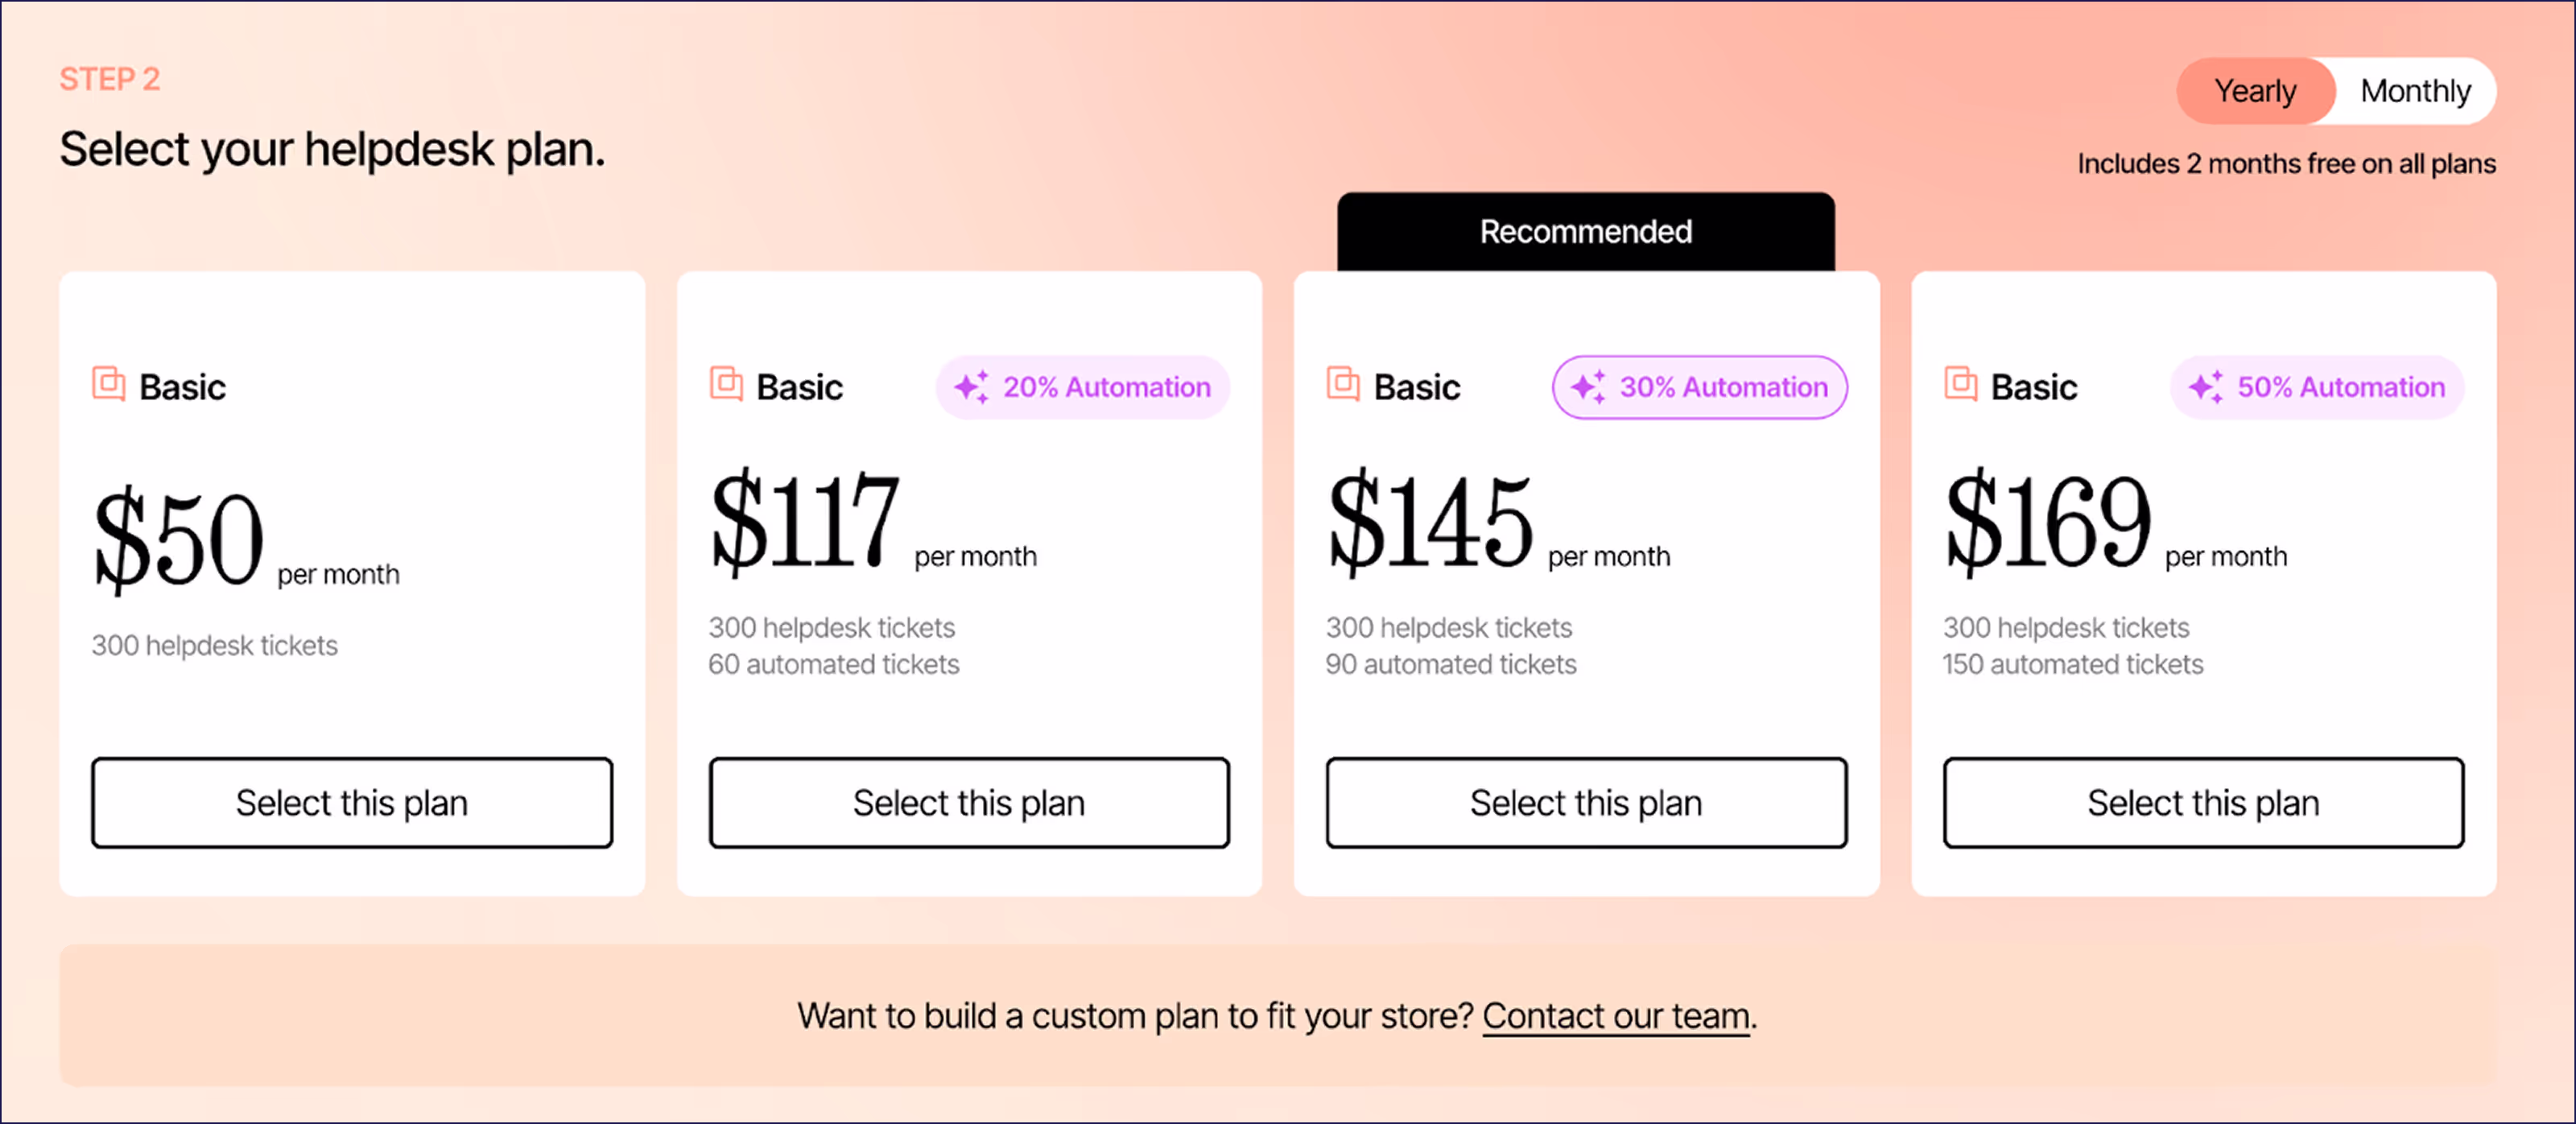Select this plan under the $117 option
This screenshot has height=1124, width=2576.
tap(969, 803)
